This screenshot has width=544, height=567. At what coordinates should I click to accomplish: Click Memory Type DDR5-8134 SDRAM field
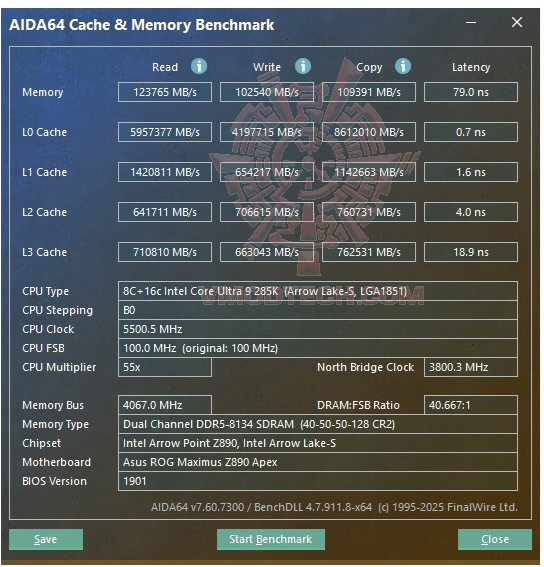click(318, 424)
